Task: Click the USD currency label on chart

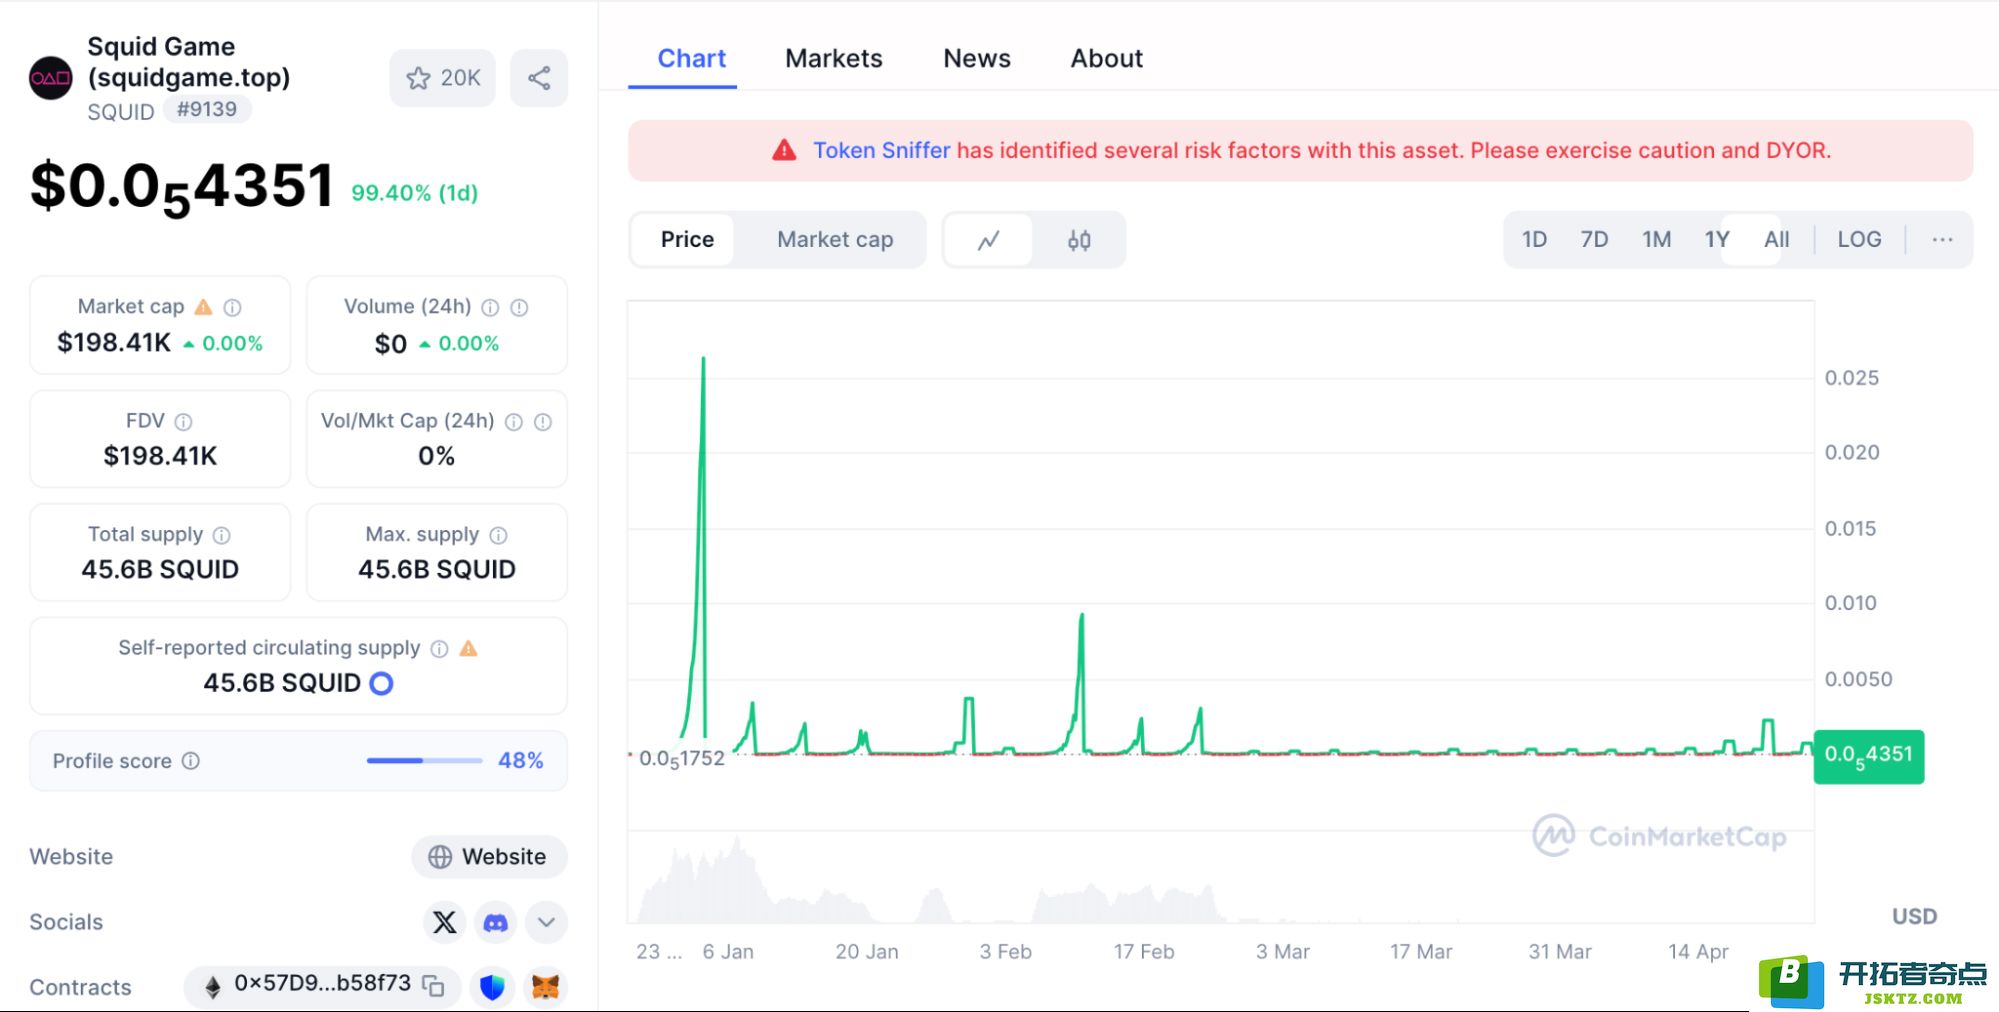Action: coord(1914,917)
